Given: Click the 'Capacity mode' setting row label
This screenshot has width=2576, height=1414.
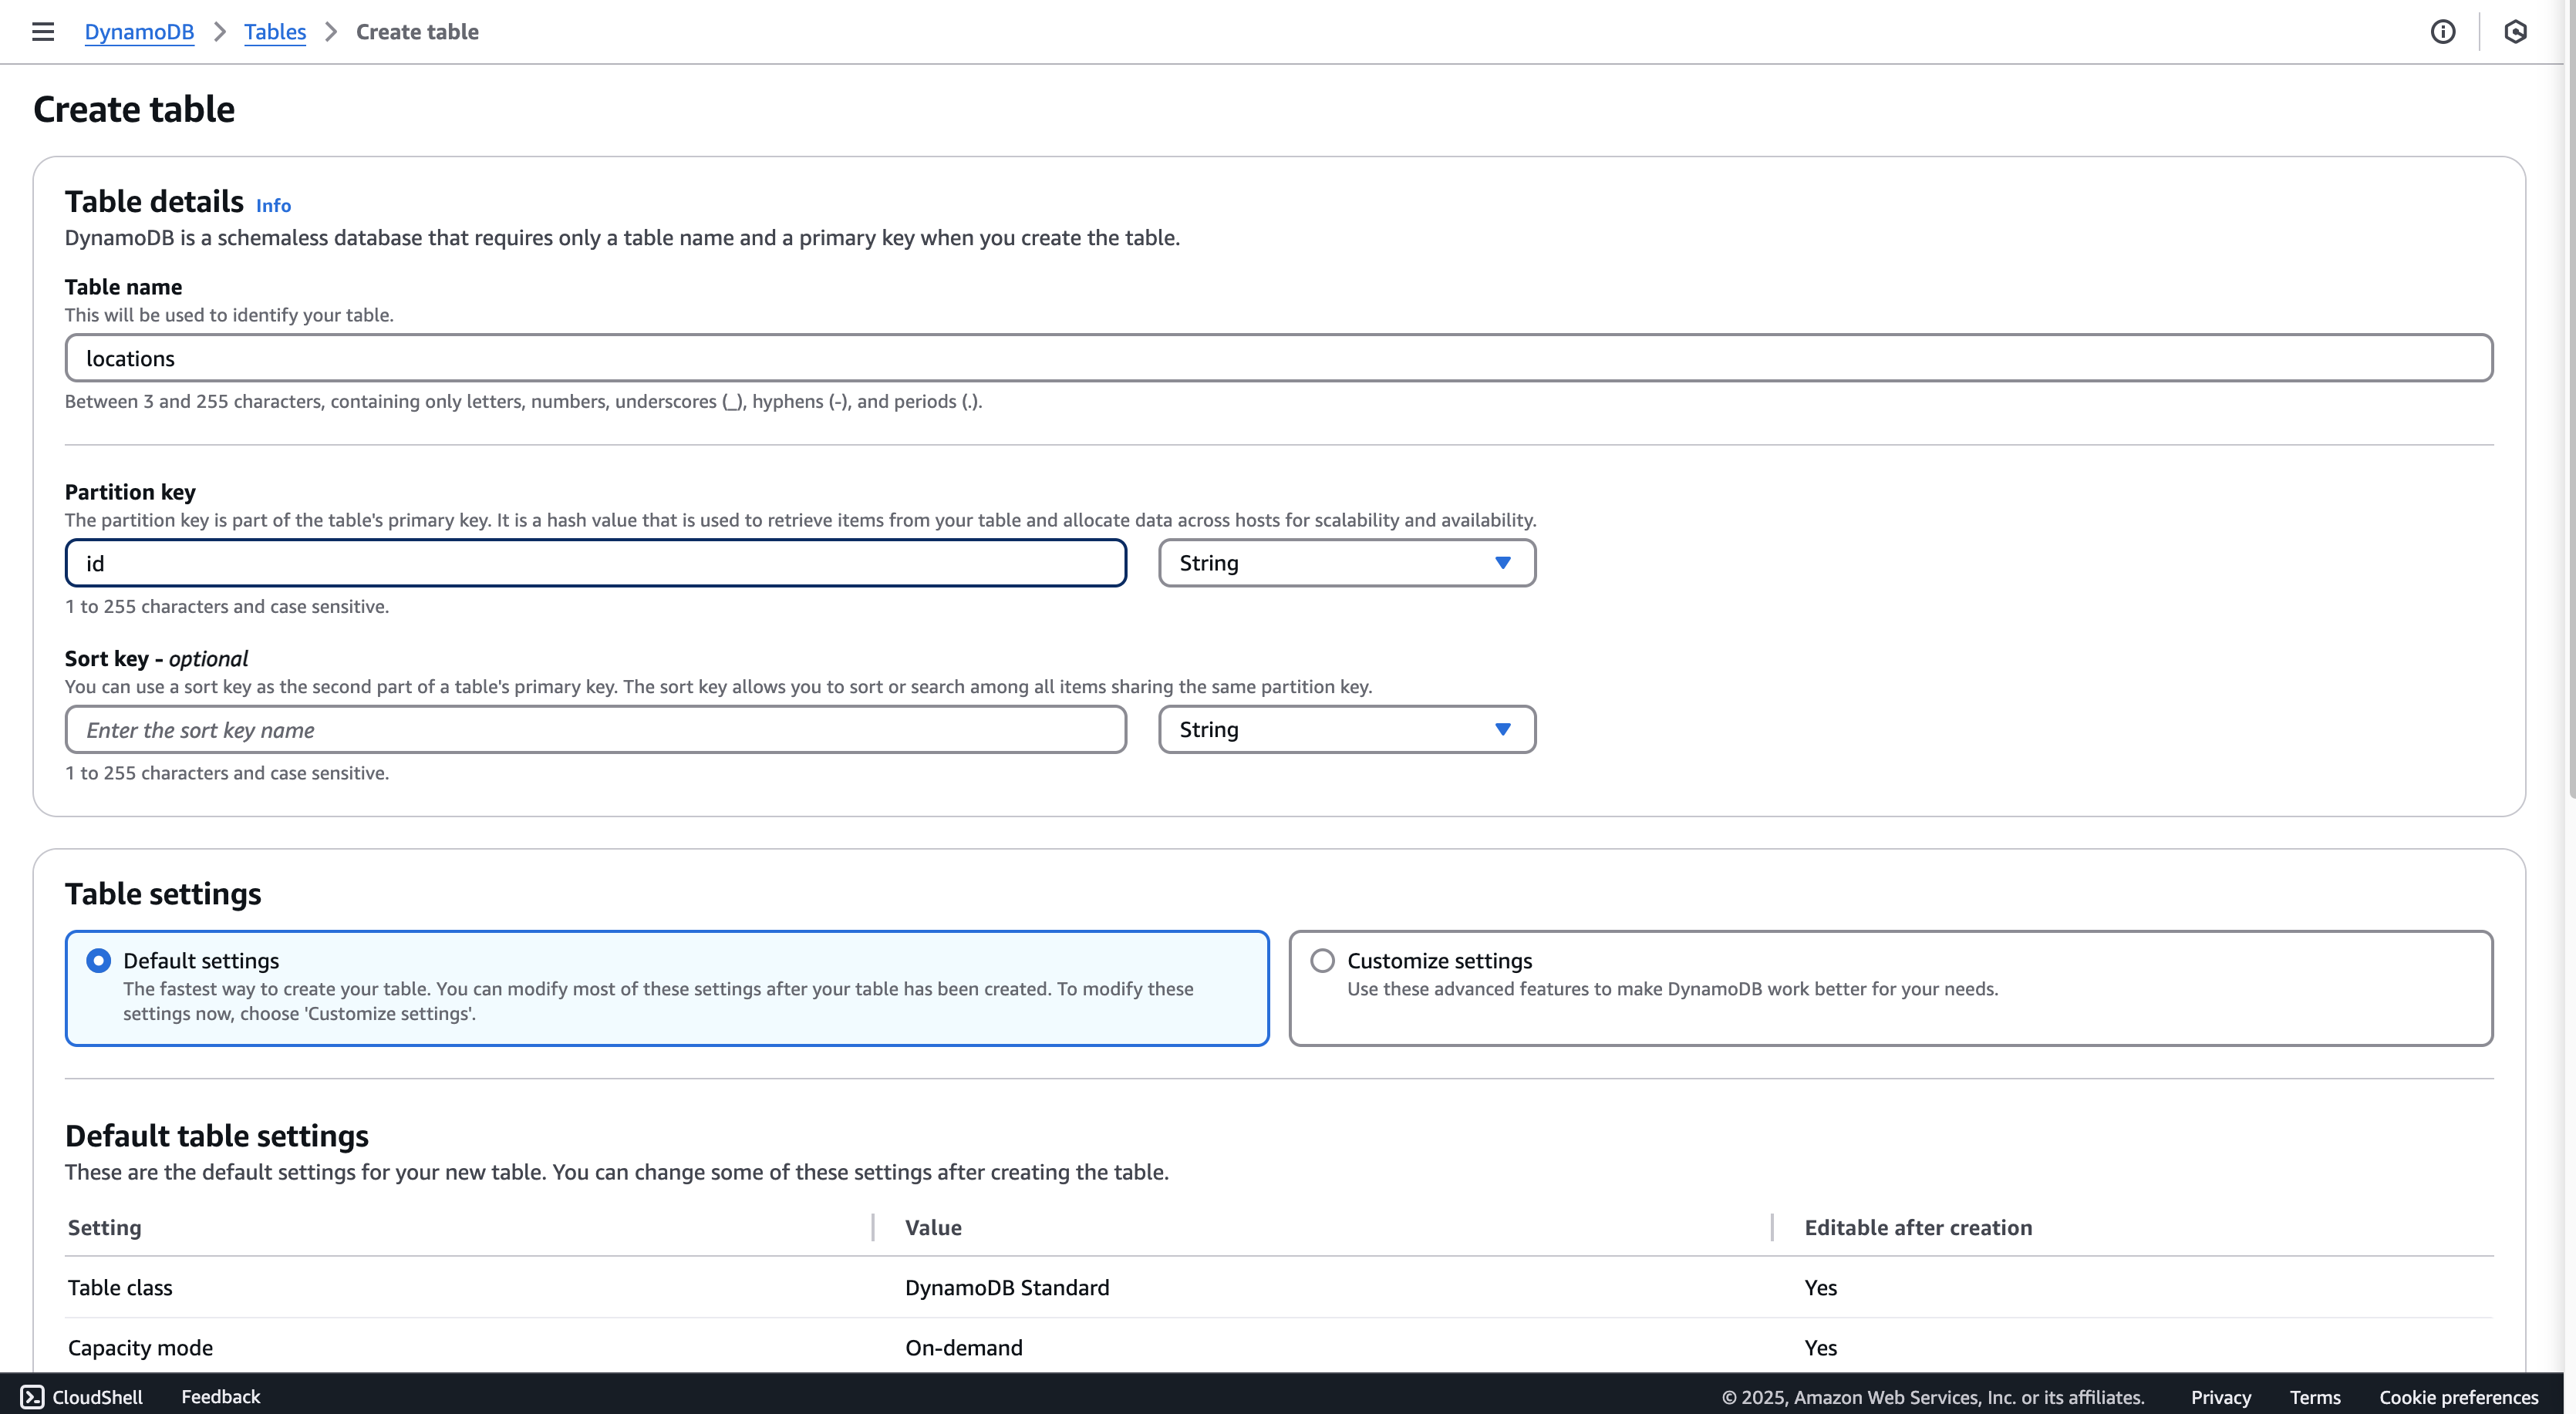Looking at the screenshot, I should click(140, 1347).
